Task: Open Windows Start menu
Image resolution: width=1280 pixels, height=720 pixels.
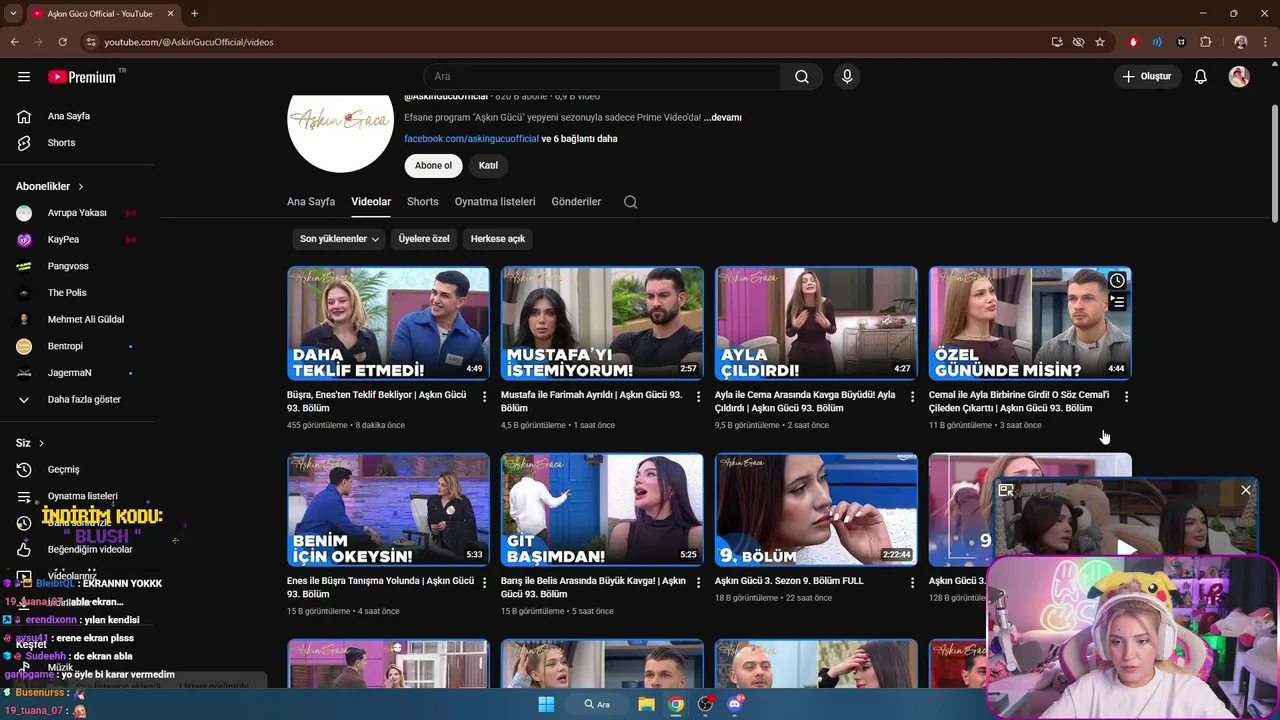Action: [546, 704]
